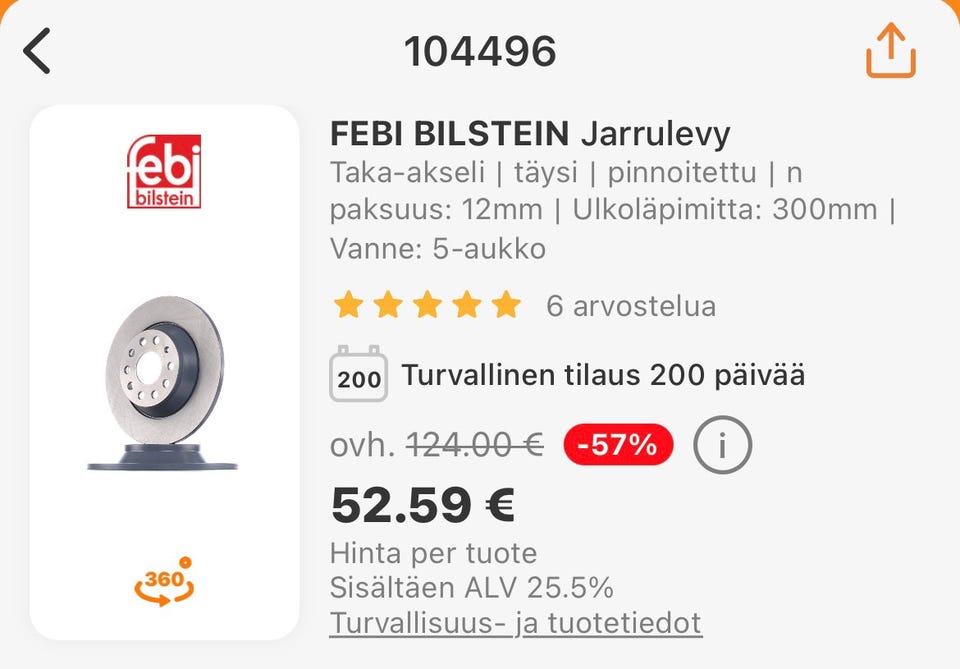Tap the 52.59 € price
Viewport: 960px width, 669px height.
coord(422,506)
